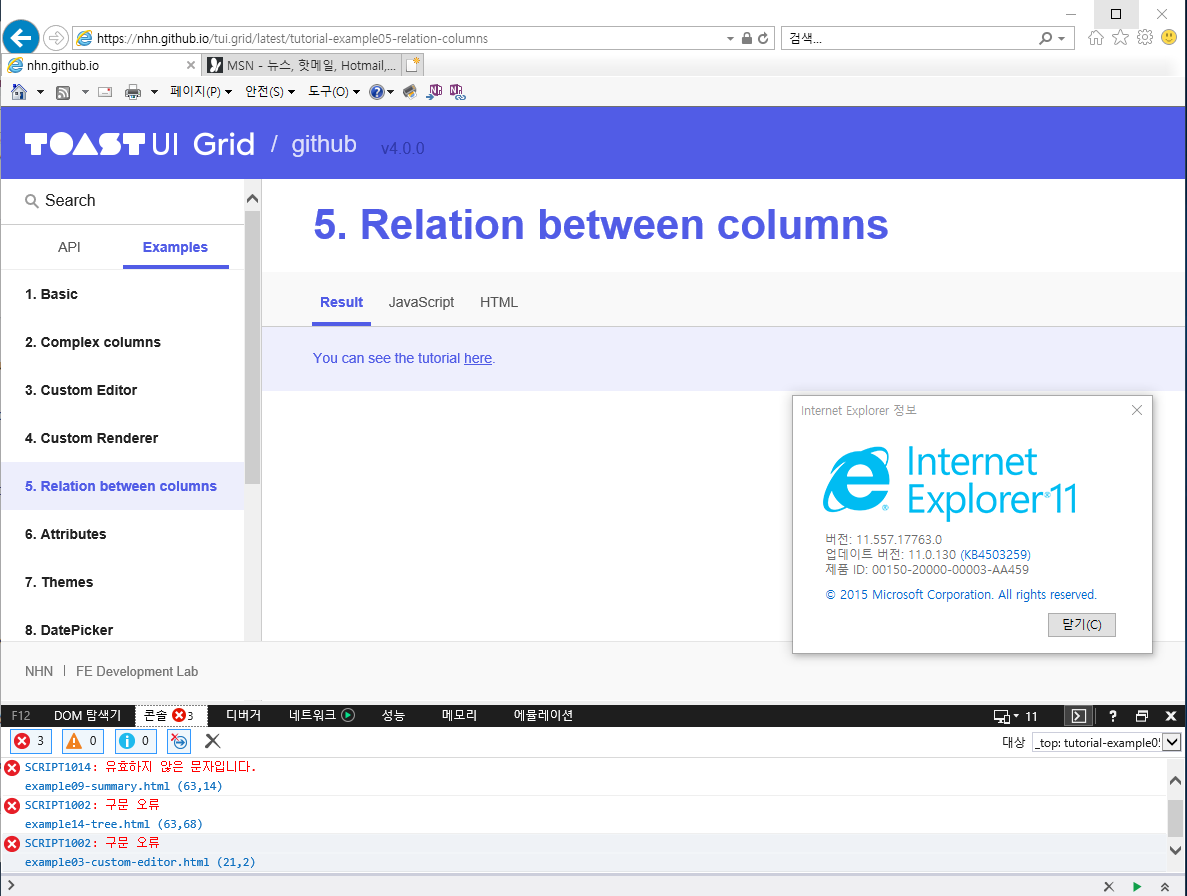Click inside the Search box in the sidebar
This screenshot has width=1187, height=896.
[x=100, y=200]
